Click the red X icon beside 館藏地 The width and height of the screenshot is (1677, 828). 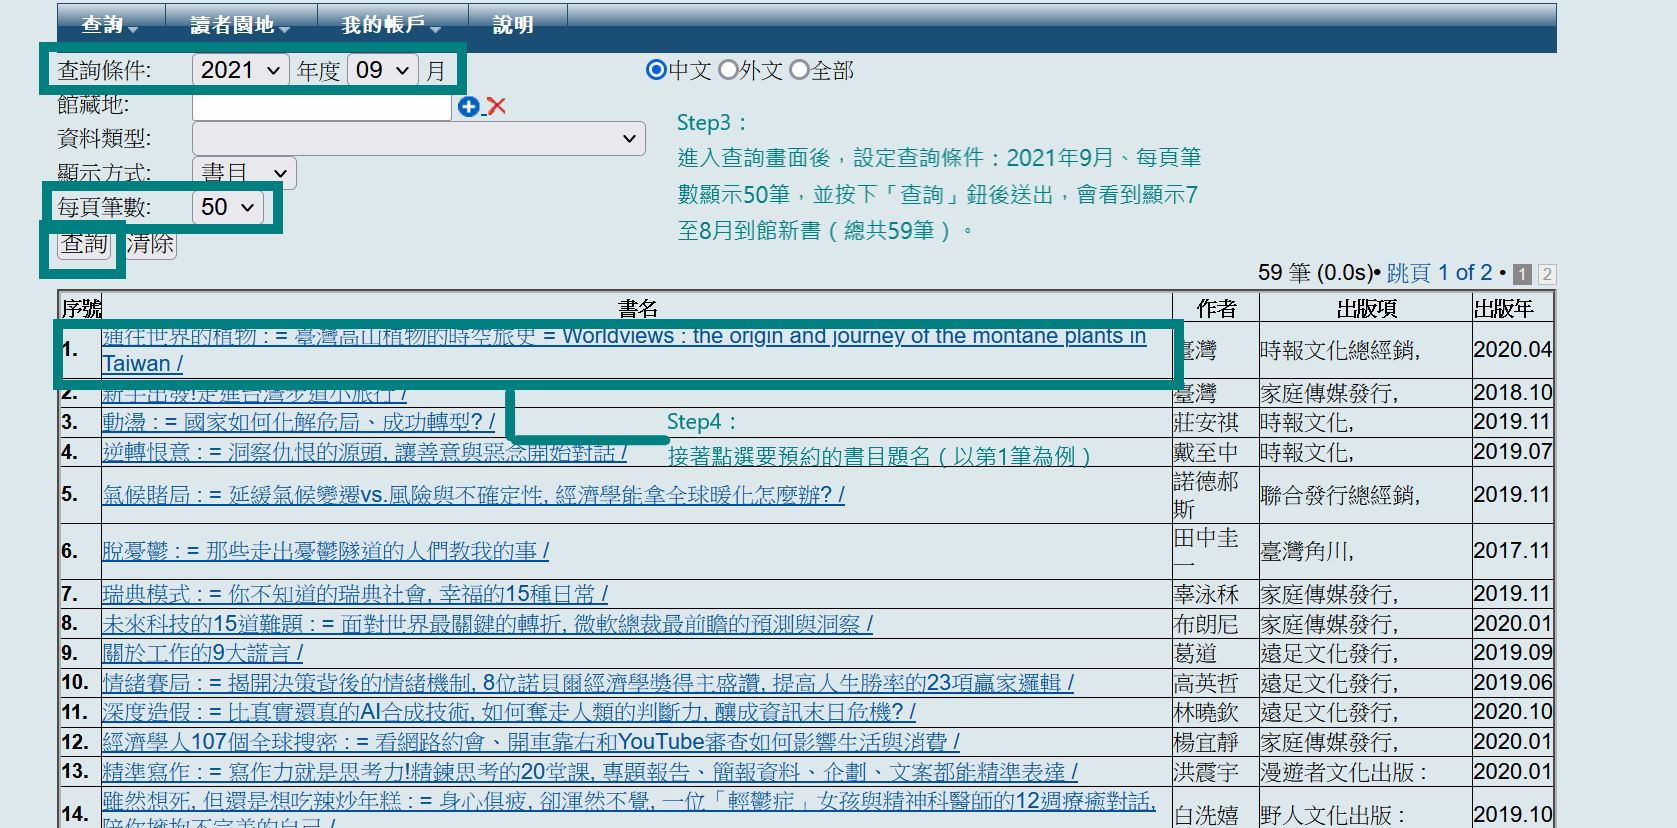496,106
